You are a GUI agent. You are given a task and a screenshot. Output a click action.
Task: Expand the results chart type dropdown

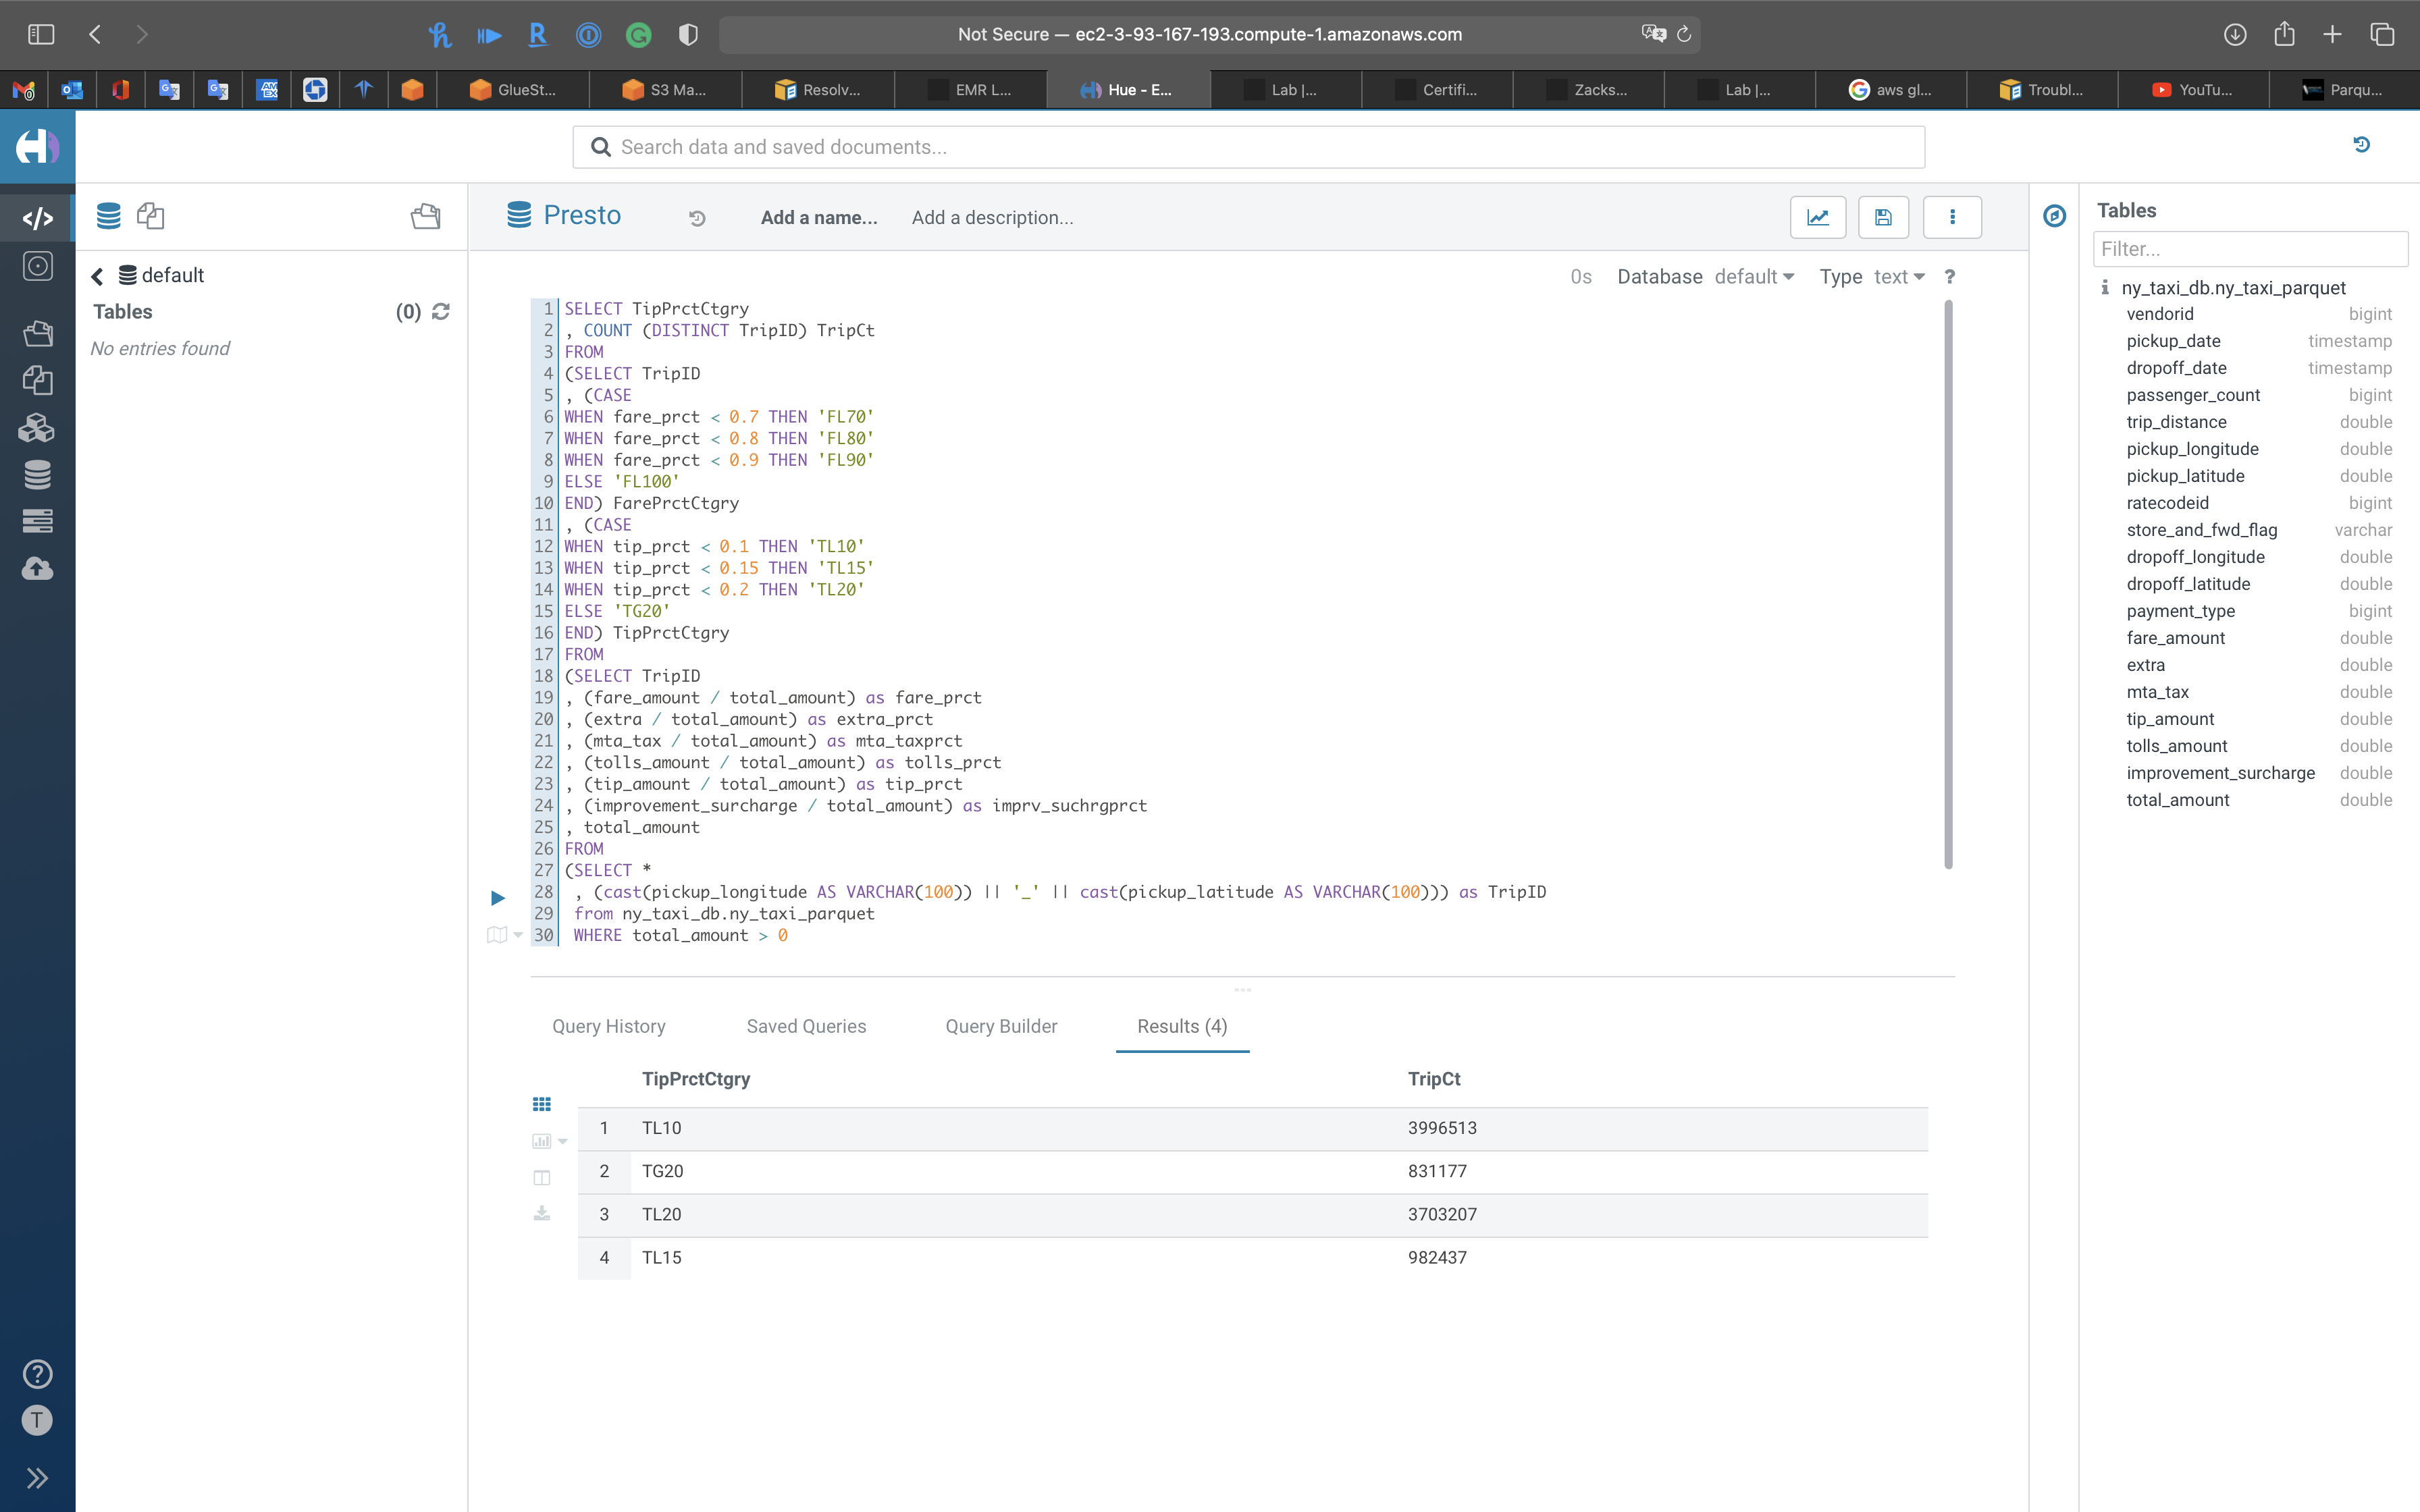(562, 1141)
